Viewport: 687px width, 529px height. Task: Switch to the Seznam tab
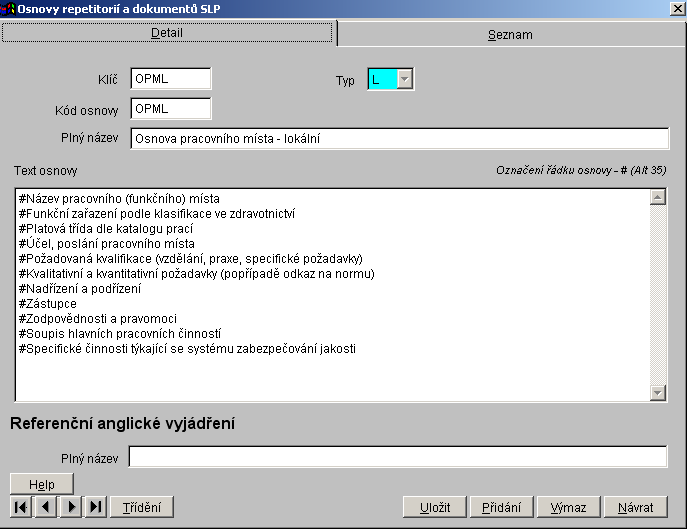click(510, 34)
